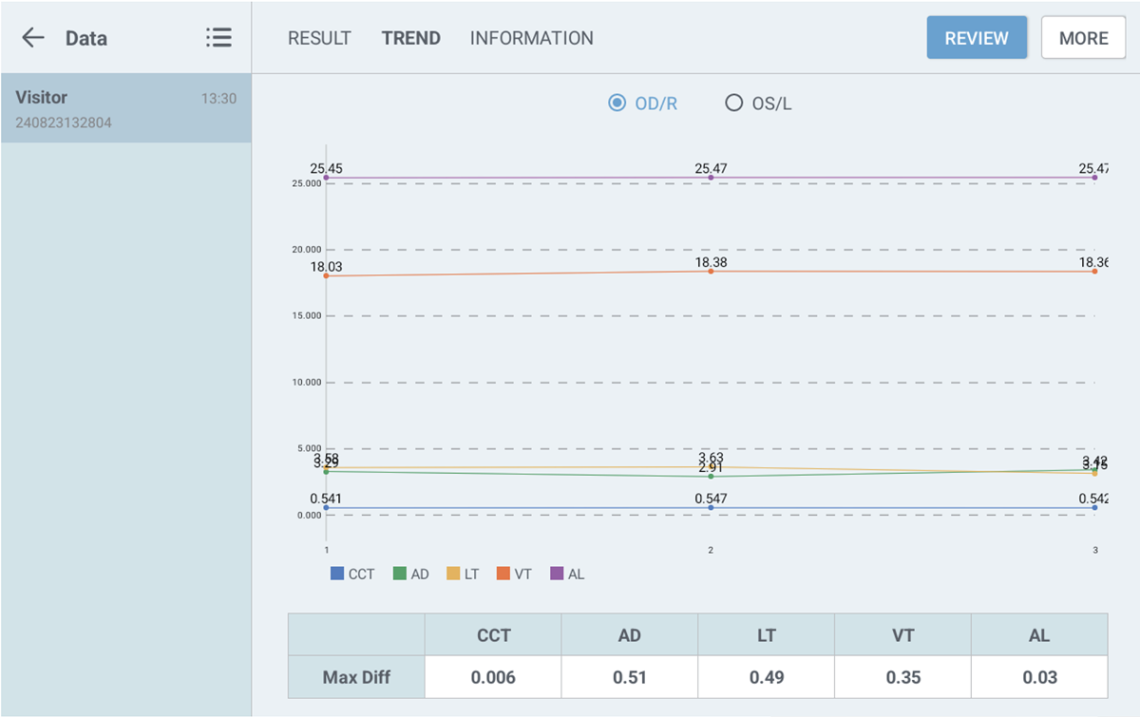Toggle the CCT blue legend swatch
This screenshot has width=1140, height=717.
pos(337,574)
